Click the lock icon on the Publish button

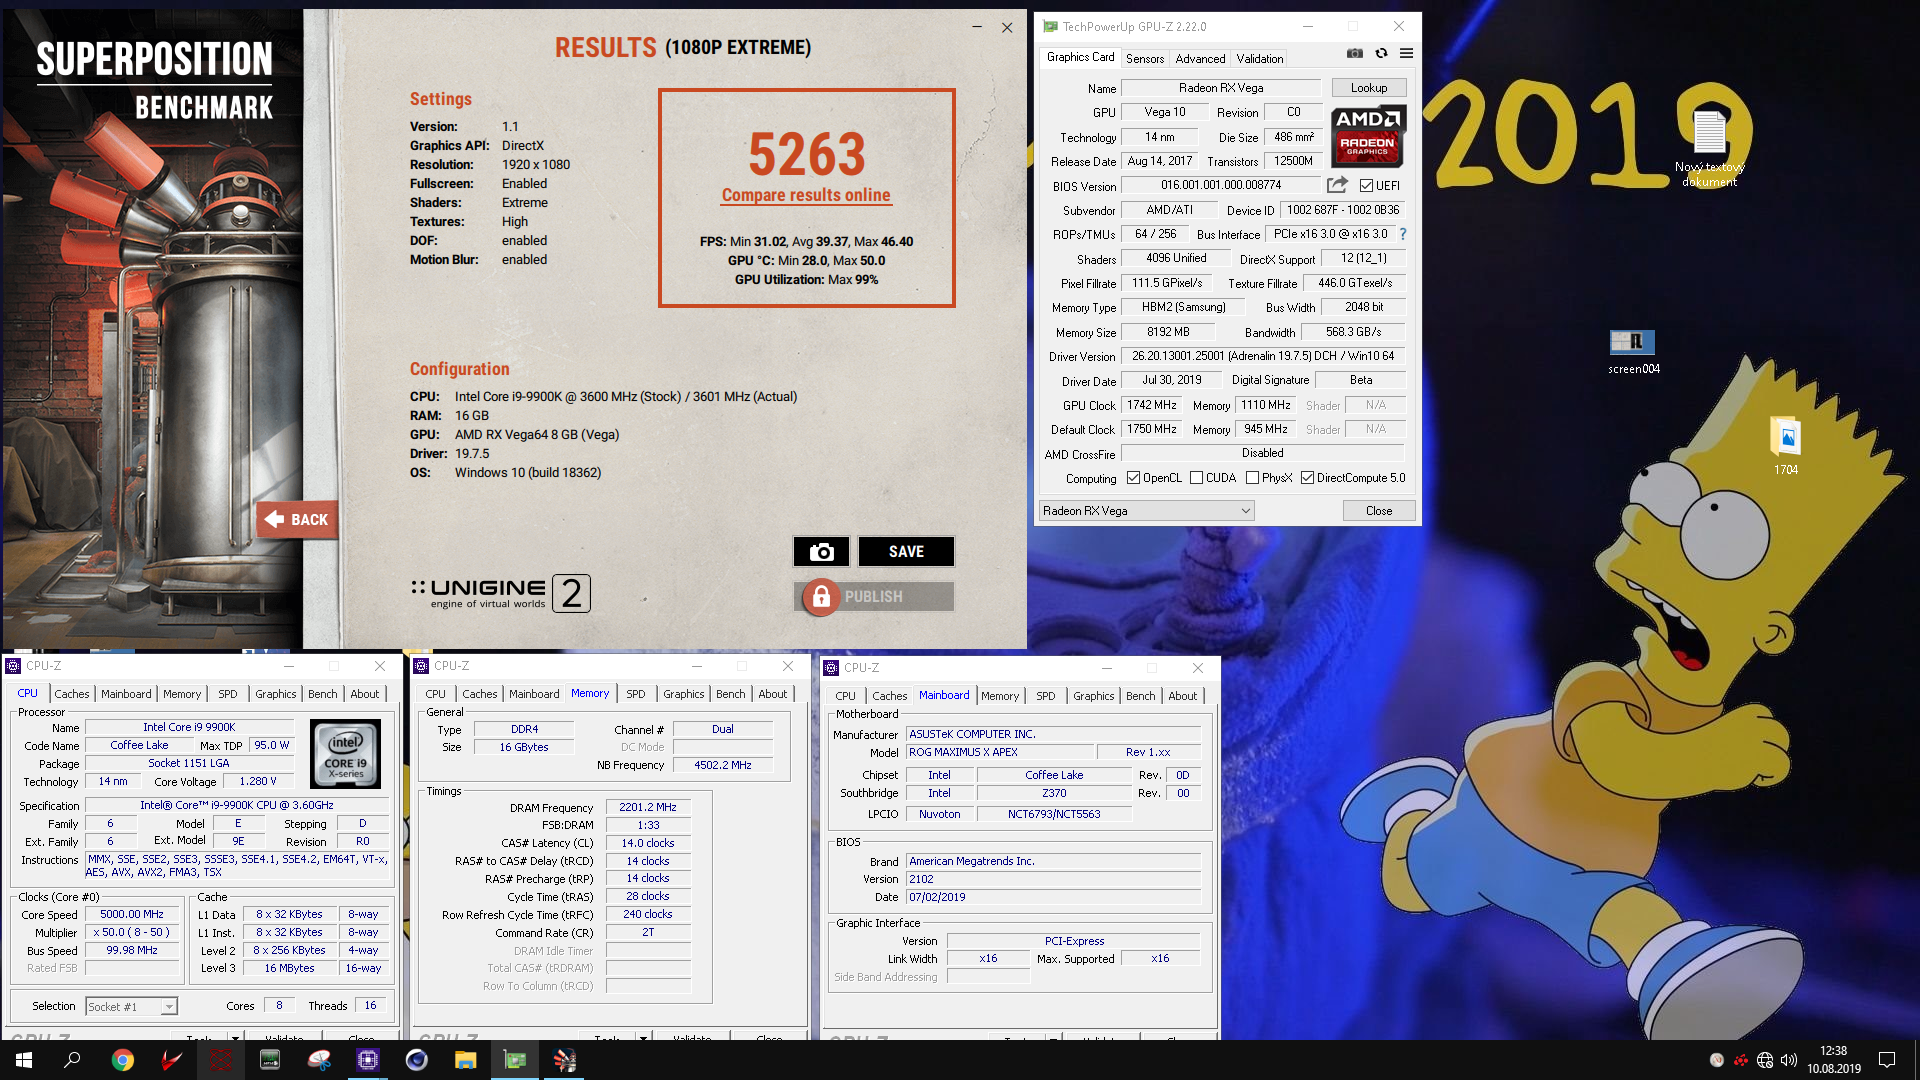(x=821, y=597)
